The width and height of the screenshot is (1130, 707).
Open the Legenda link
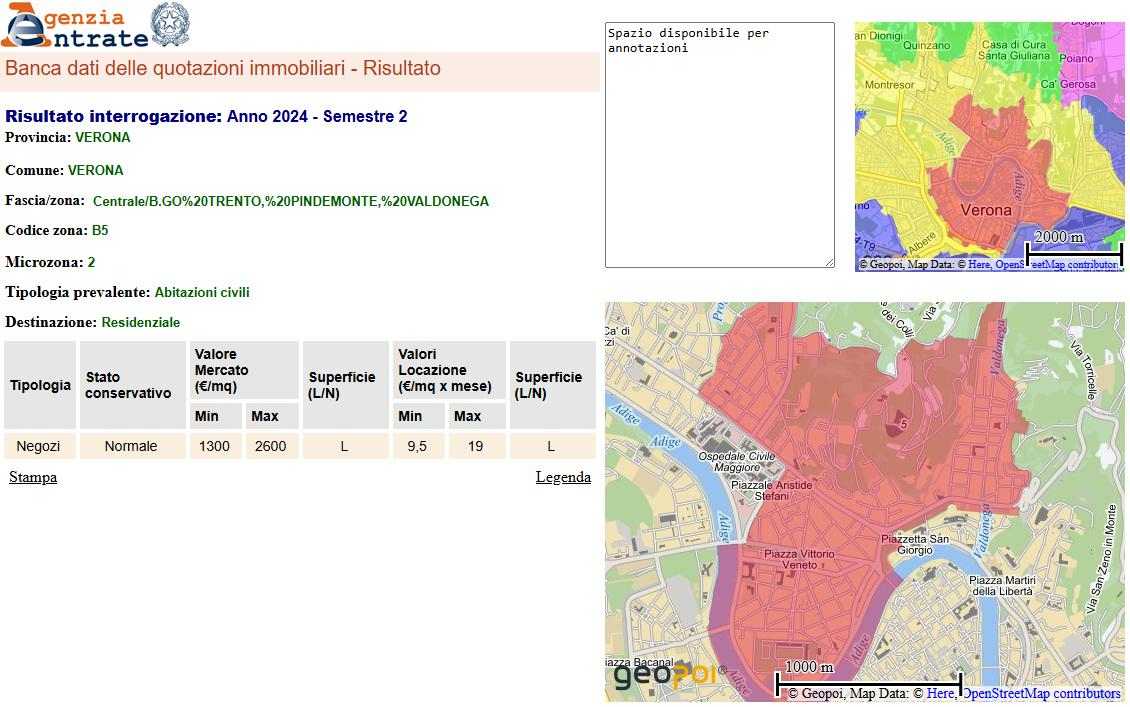563,478
